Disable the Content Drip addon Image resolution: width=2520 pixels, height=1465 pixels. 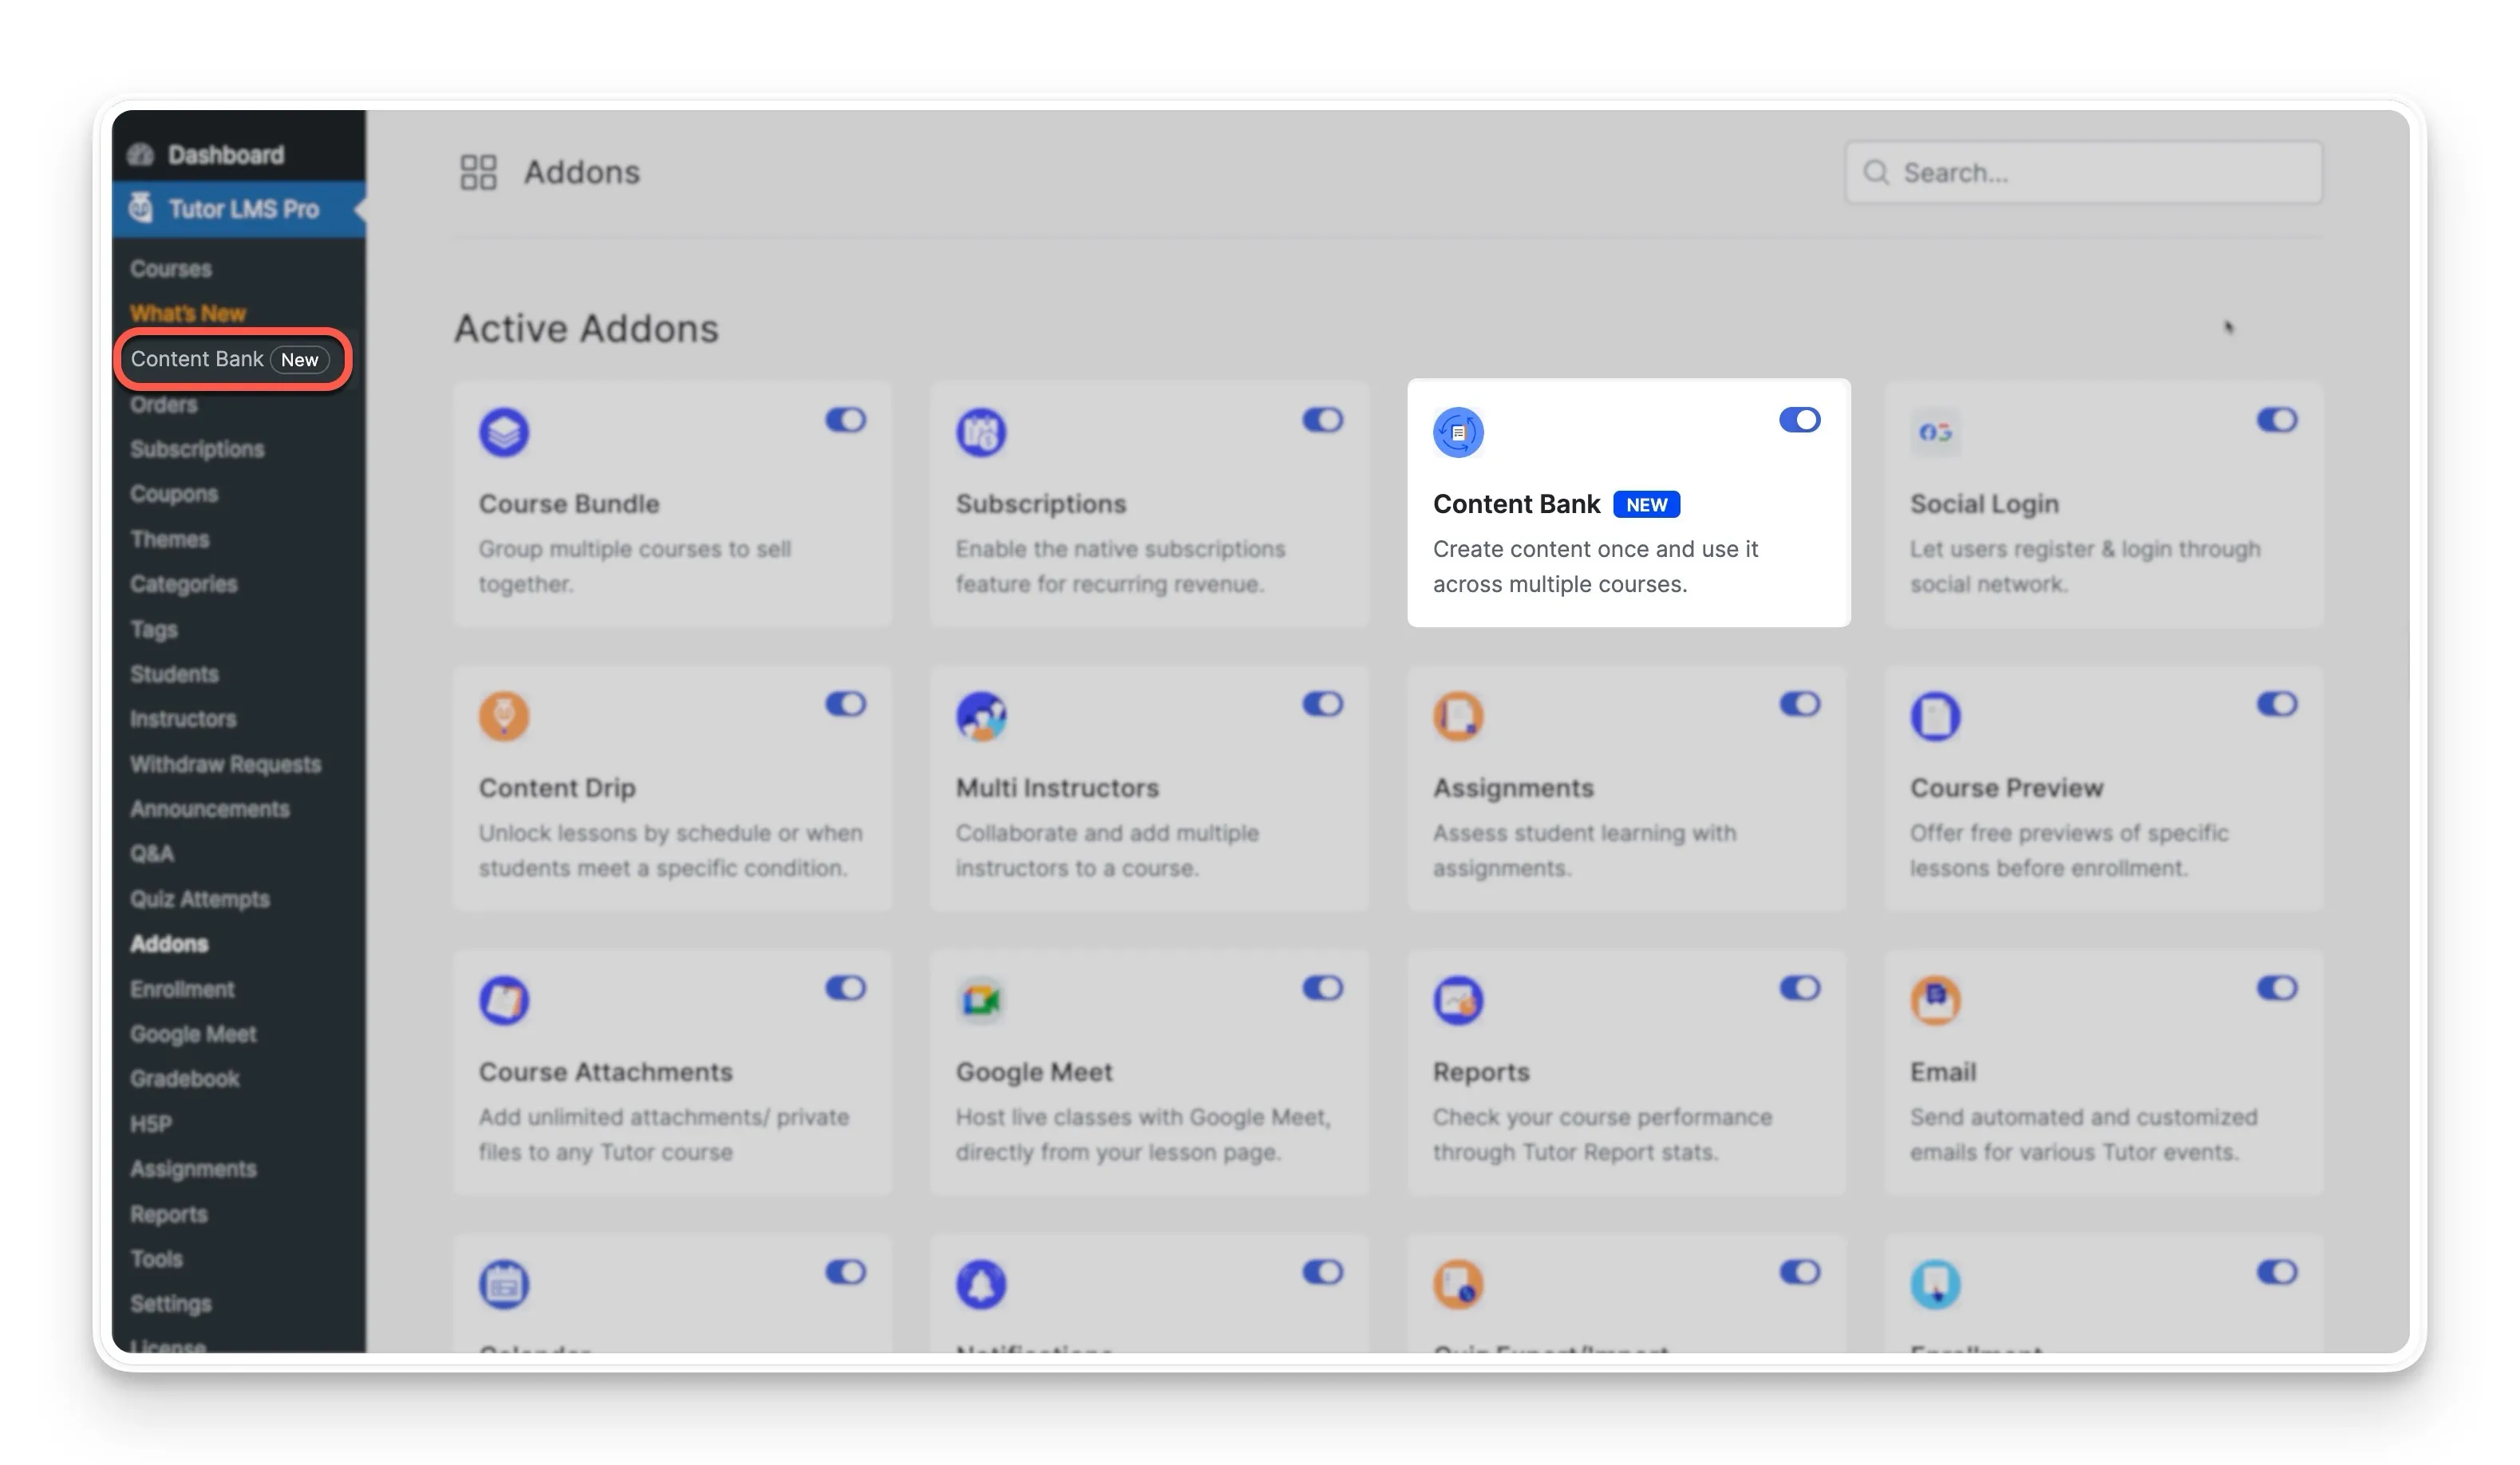845,704
